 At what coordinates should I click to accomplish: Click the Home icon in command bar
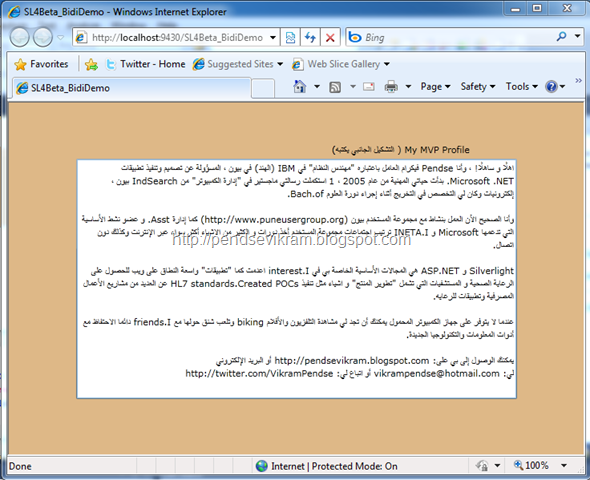tap(300, 87)
